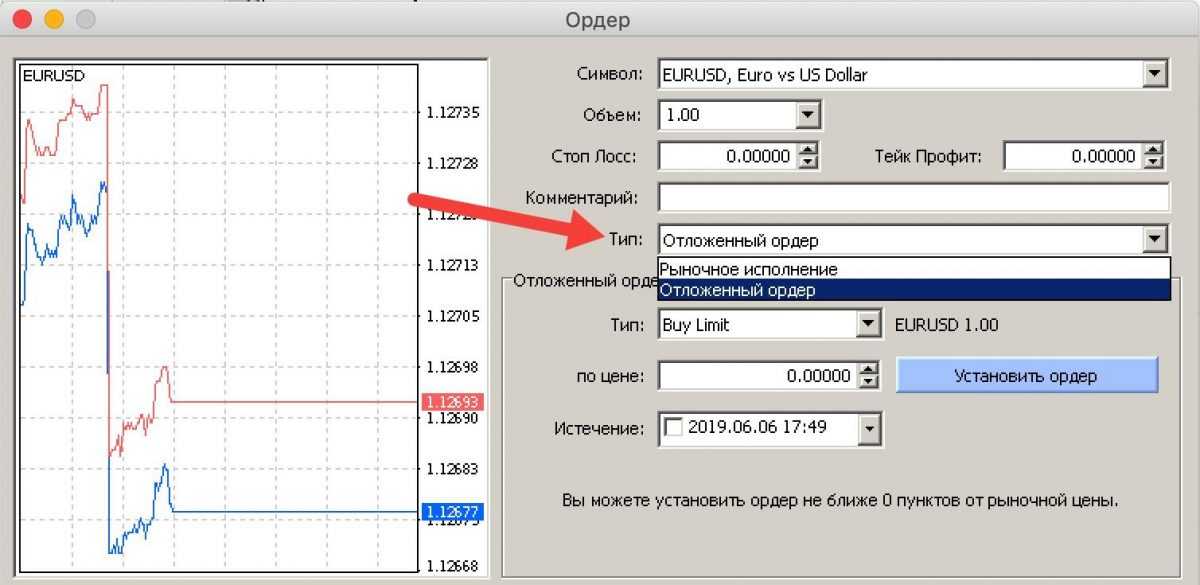Click the Комментарий text field
This screenshot has height=585, width=1200.
point(913,198)
